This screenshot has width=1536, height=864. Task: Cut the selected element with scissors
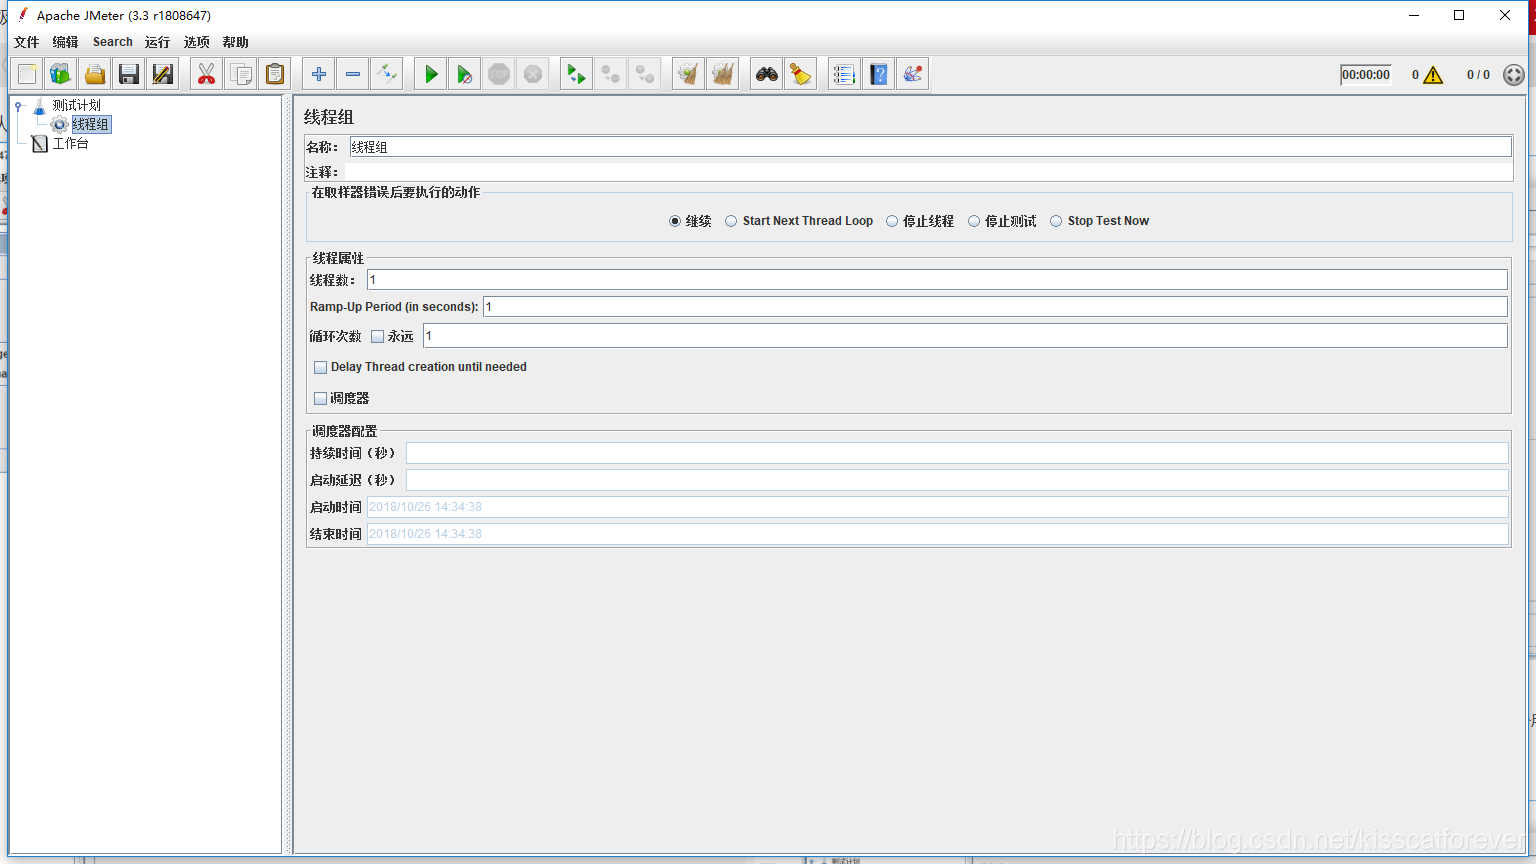click(207, 74)
